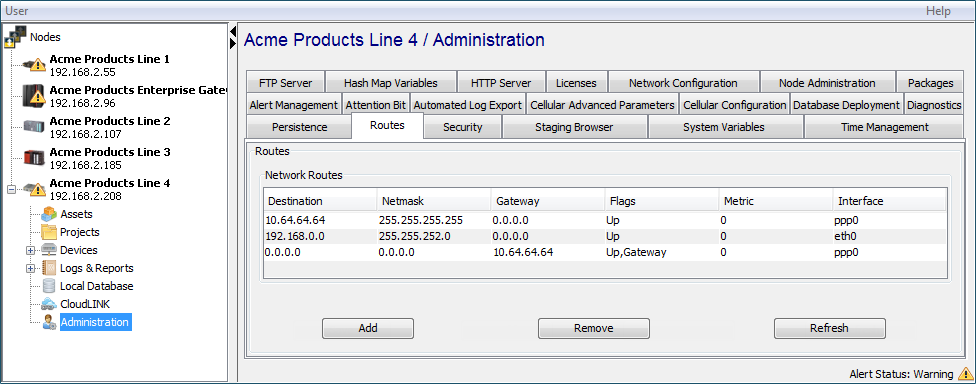
Task: Open the Licenses tab
Action: pos(576,83)
